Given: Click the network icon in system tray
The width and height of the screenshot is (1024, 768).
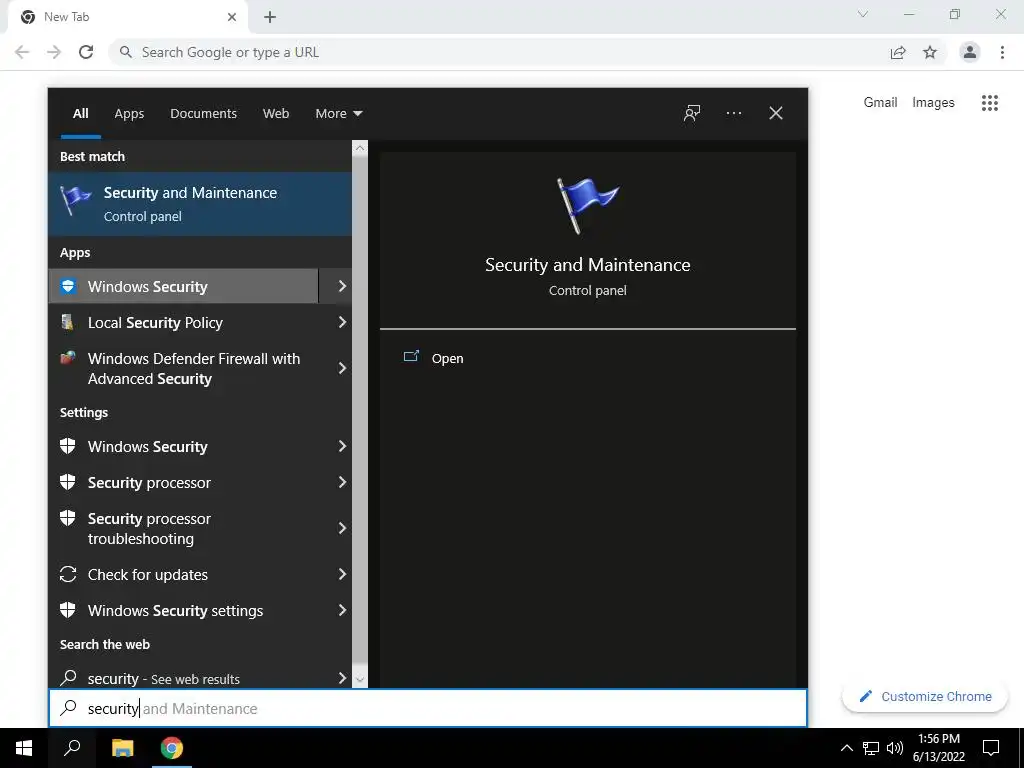Looking at the screenshot, I should (x=871, y=748).
